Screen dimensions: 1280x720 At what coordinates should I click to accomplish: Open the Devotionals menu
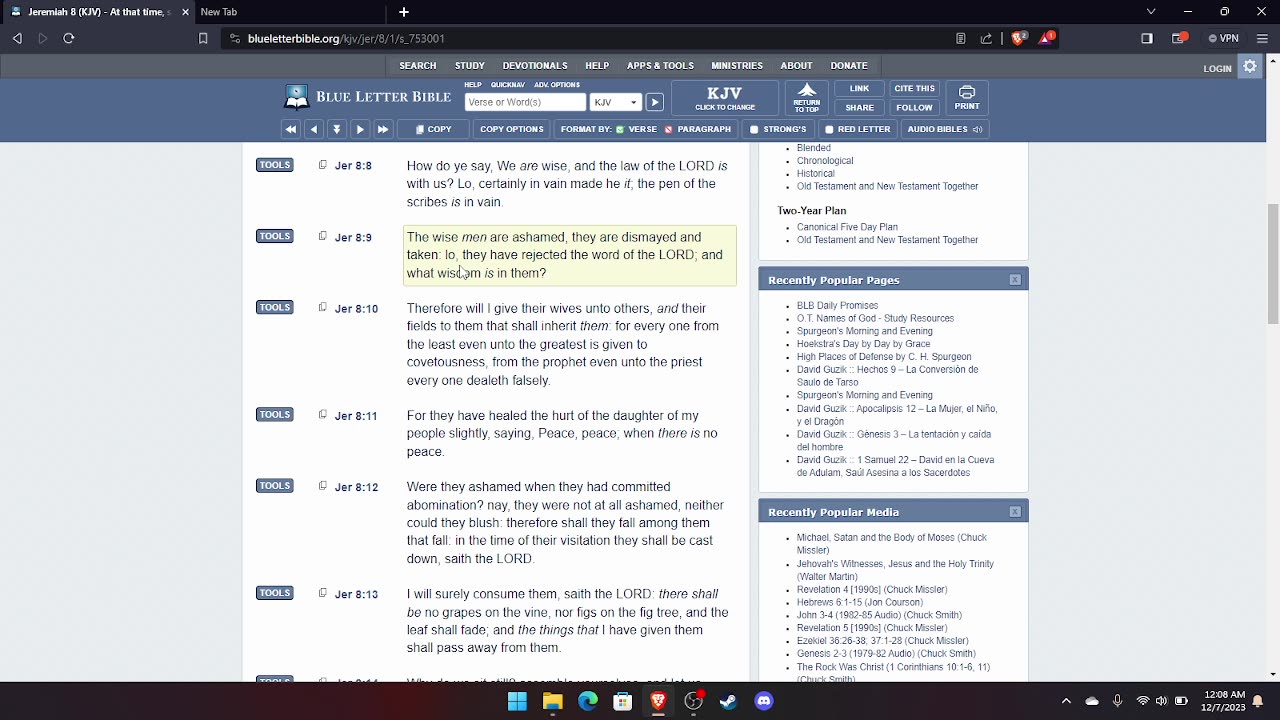tap(535, 66)
